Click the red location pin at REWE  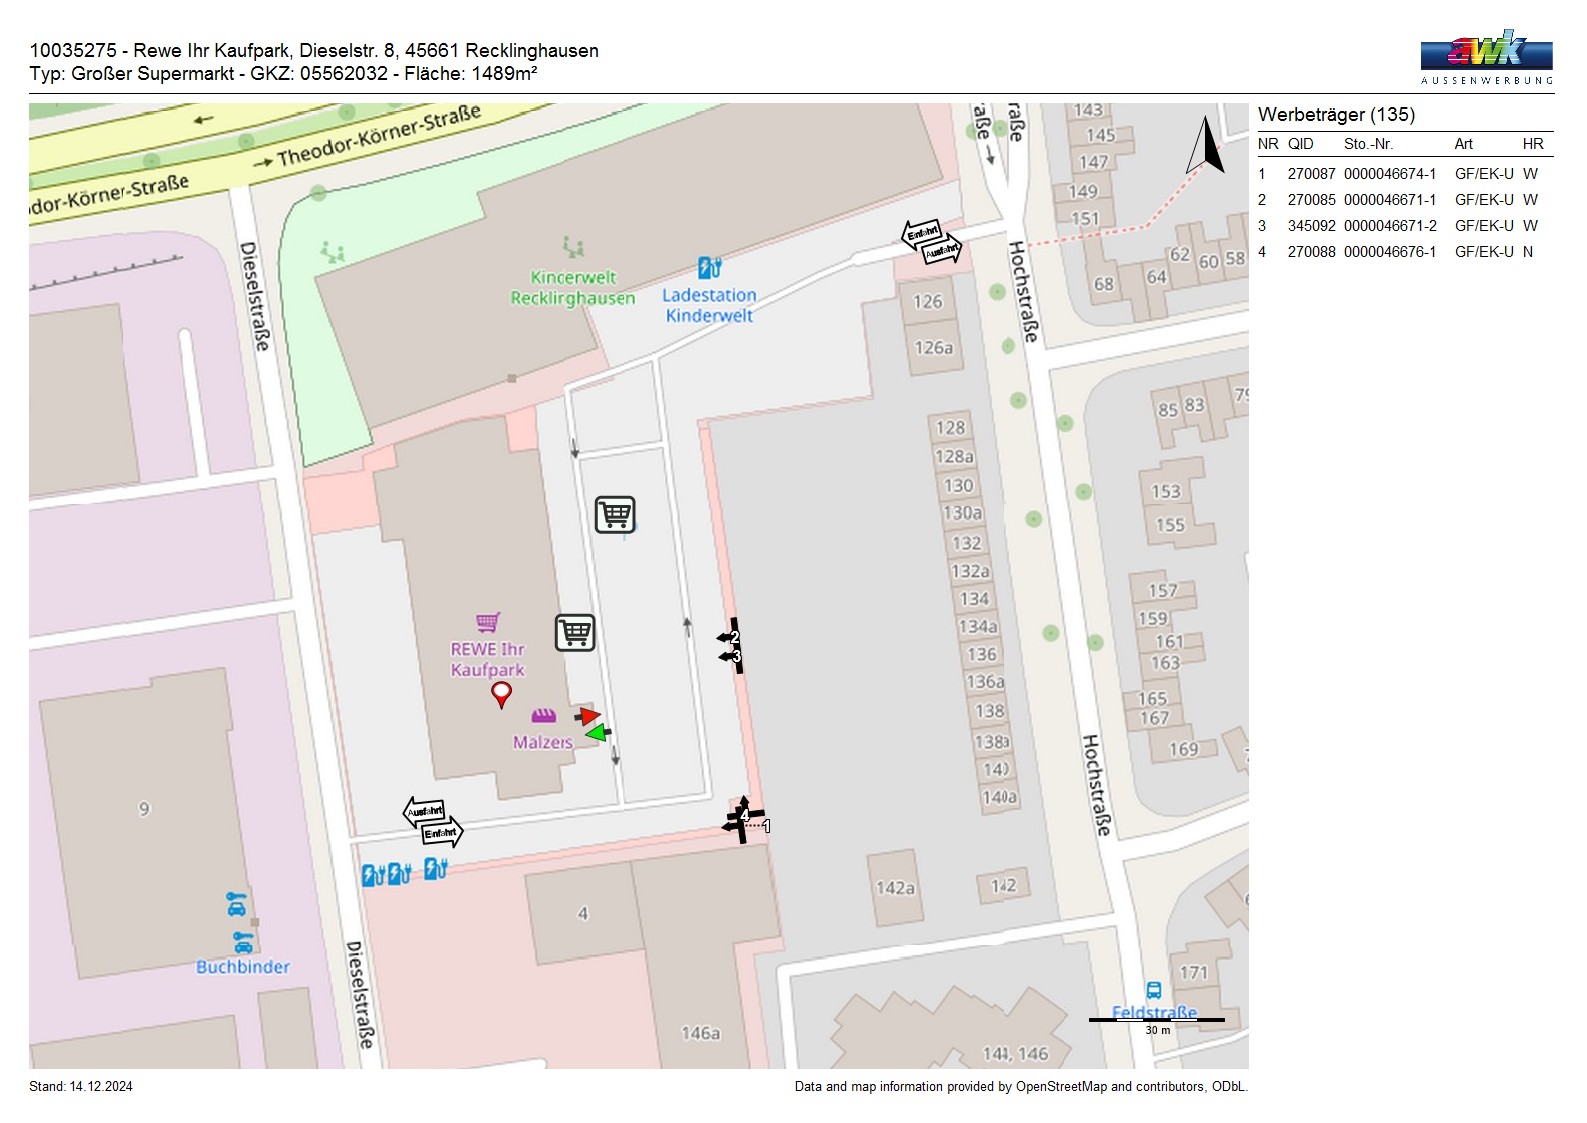click(x=502, y=693)
